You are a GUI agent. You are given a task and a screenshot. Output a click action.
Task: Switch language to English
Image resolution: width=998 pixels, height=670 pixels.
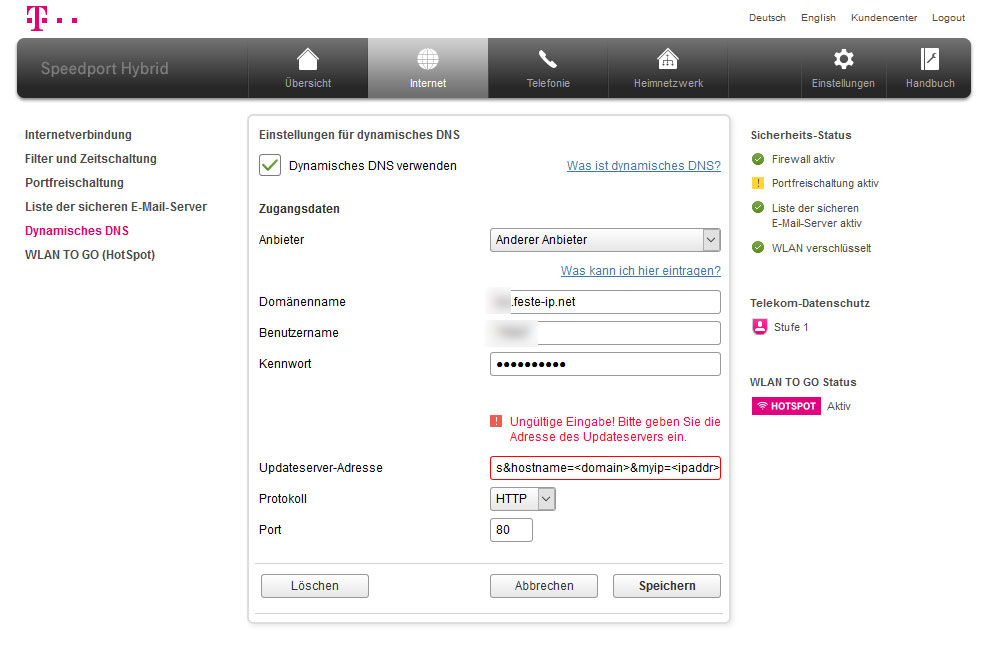point(818,18)
